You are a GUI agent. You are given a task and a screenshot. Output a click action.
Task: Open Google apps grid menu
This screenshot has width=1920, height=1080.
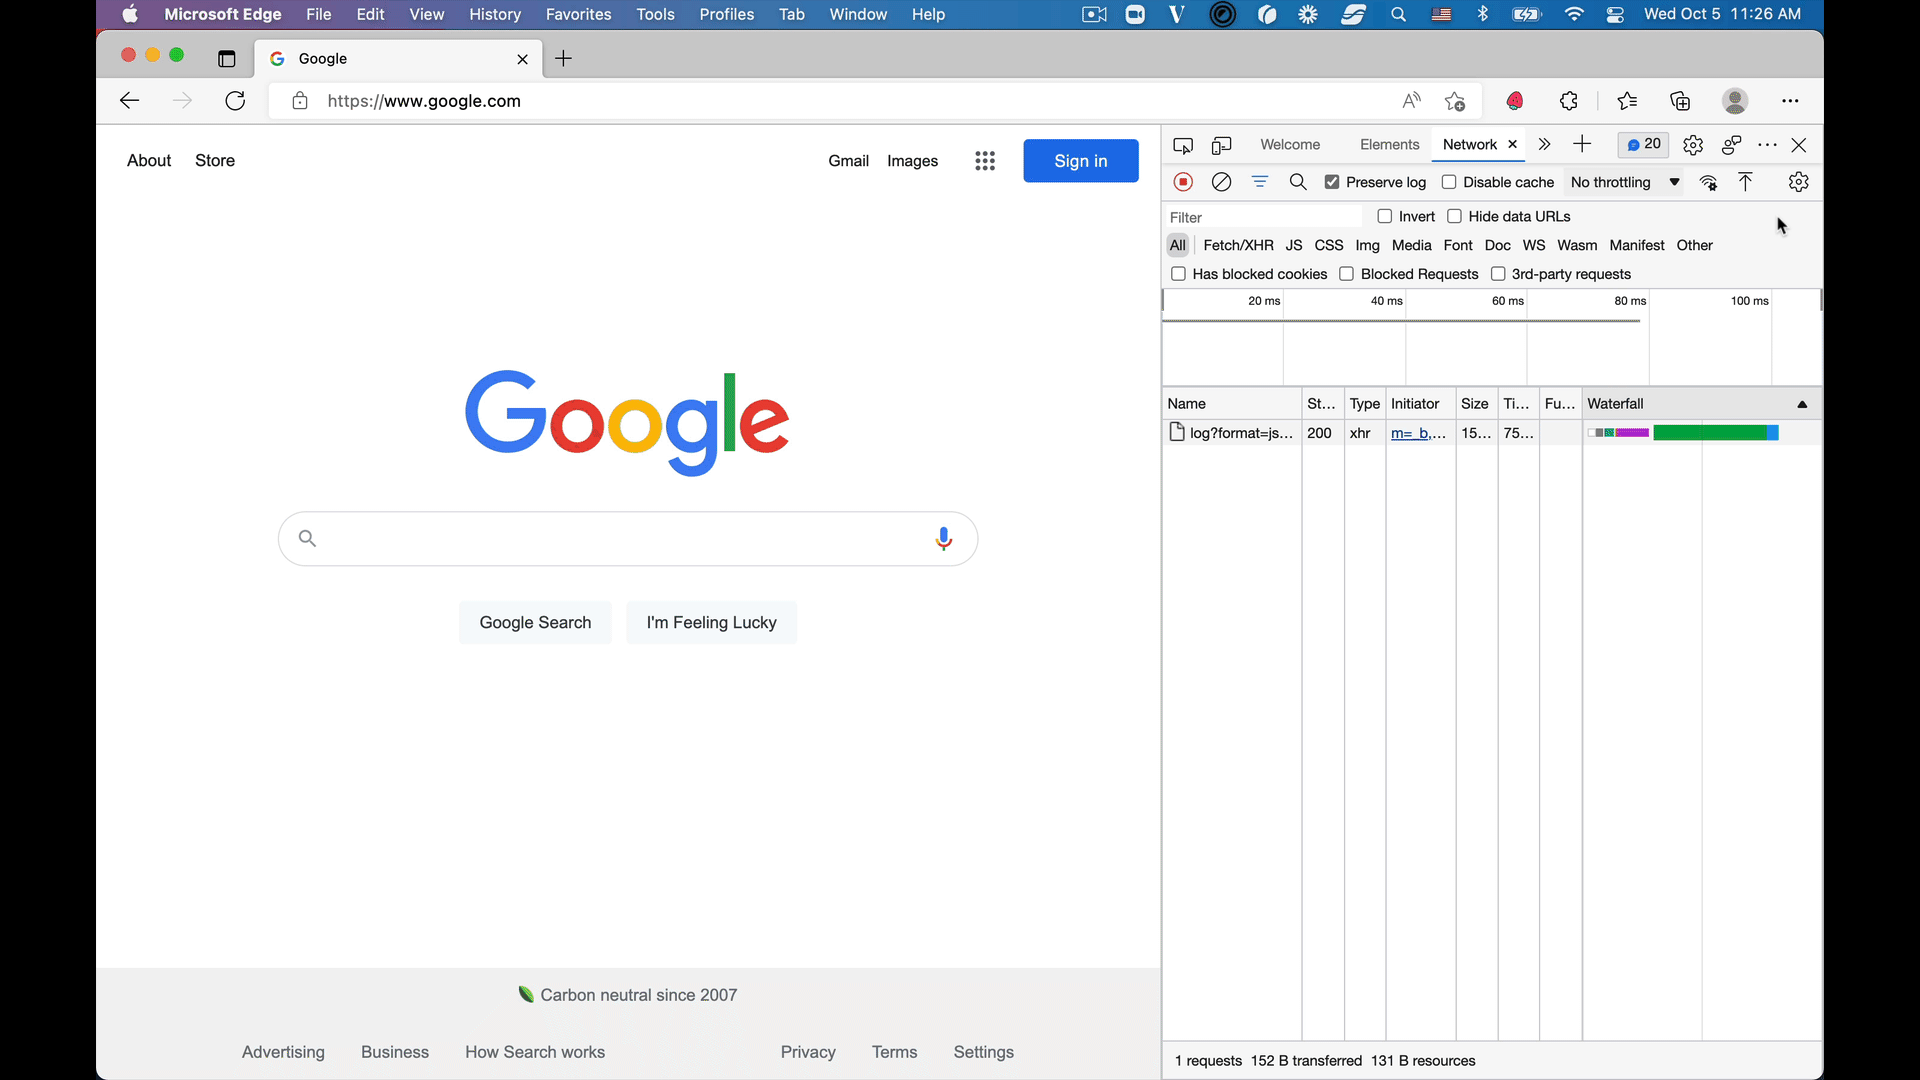coord(985,161)
